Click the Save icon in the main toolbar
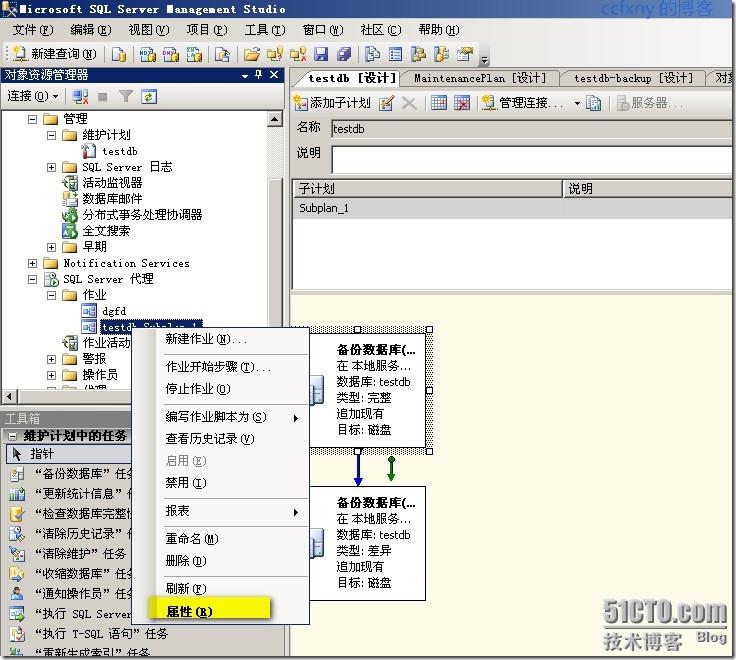736x660 pixels. (x=321, y=54)
